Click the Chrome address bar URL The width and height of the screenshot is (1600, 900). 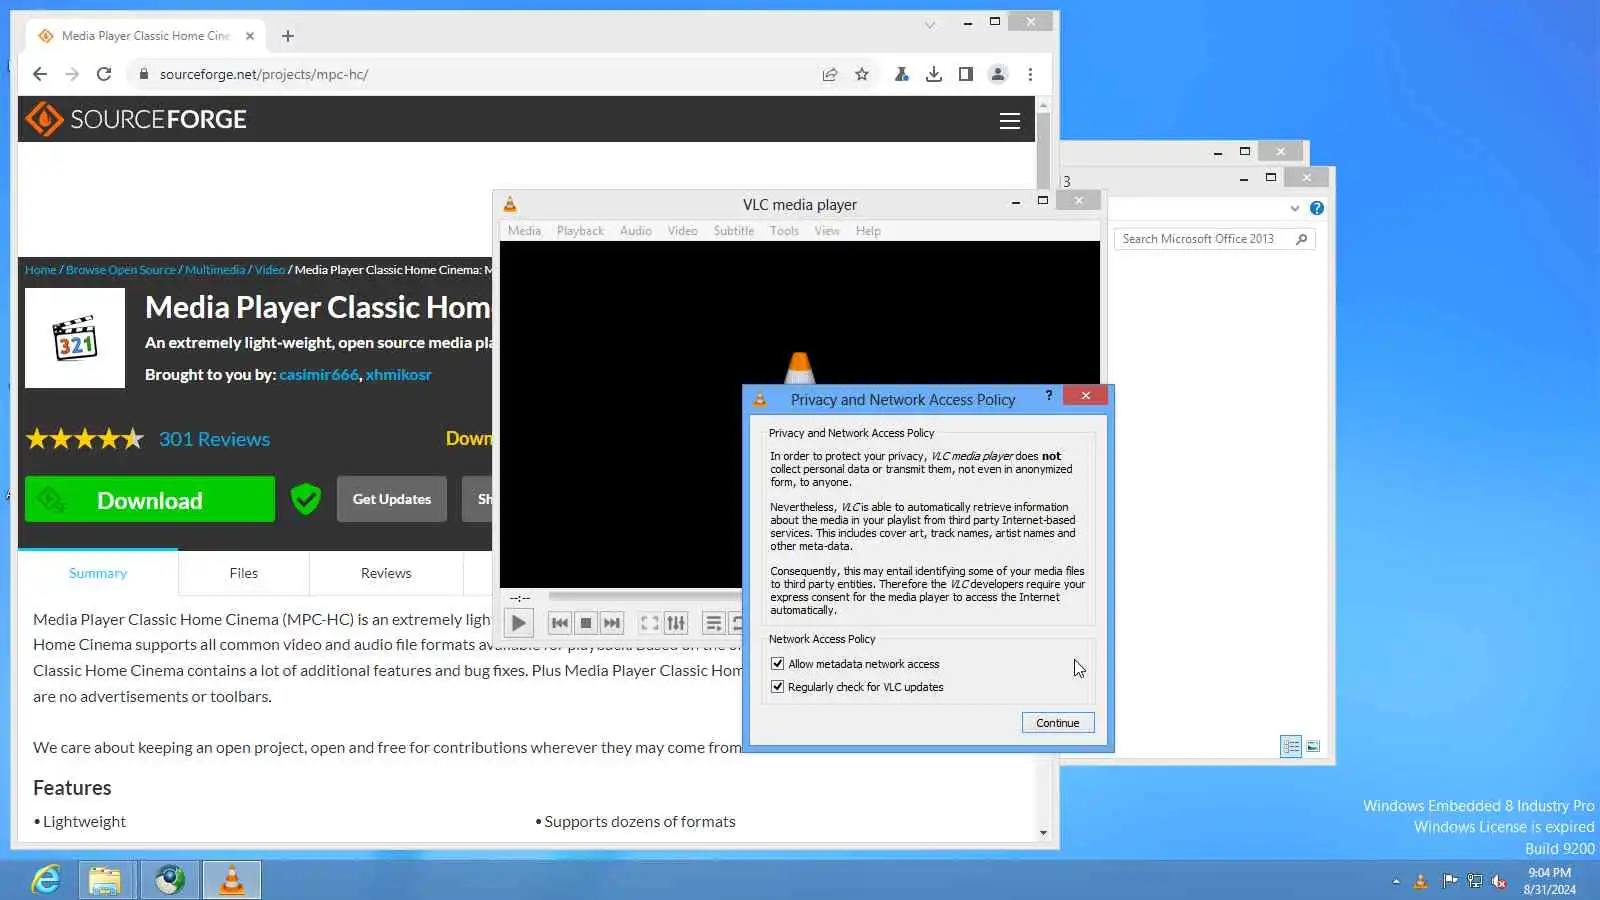[x=264, y=74]
